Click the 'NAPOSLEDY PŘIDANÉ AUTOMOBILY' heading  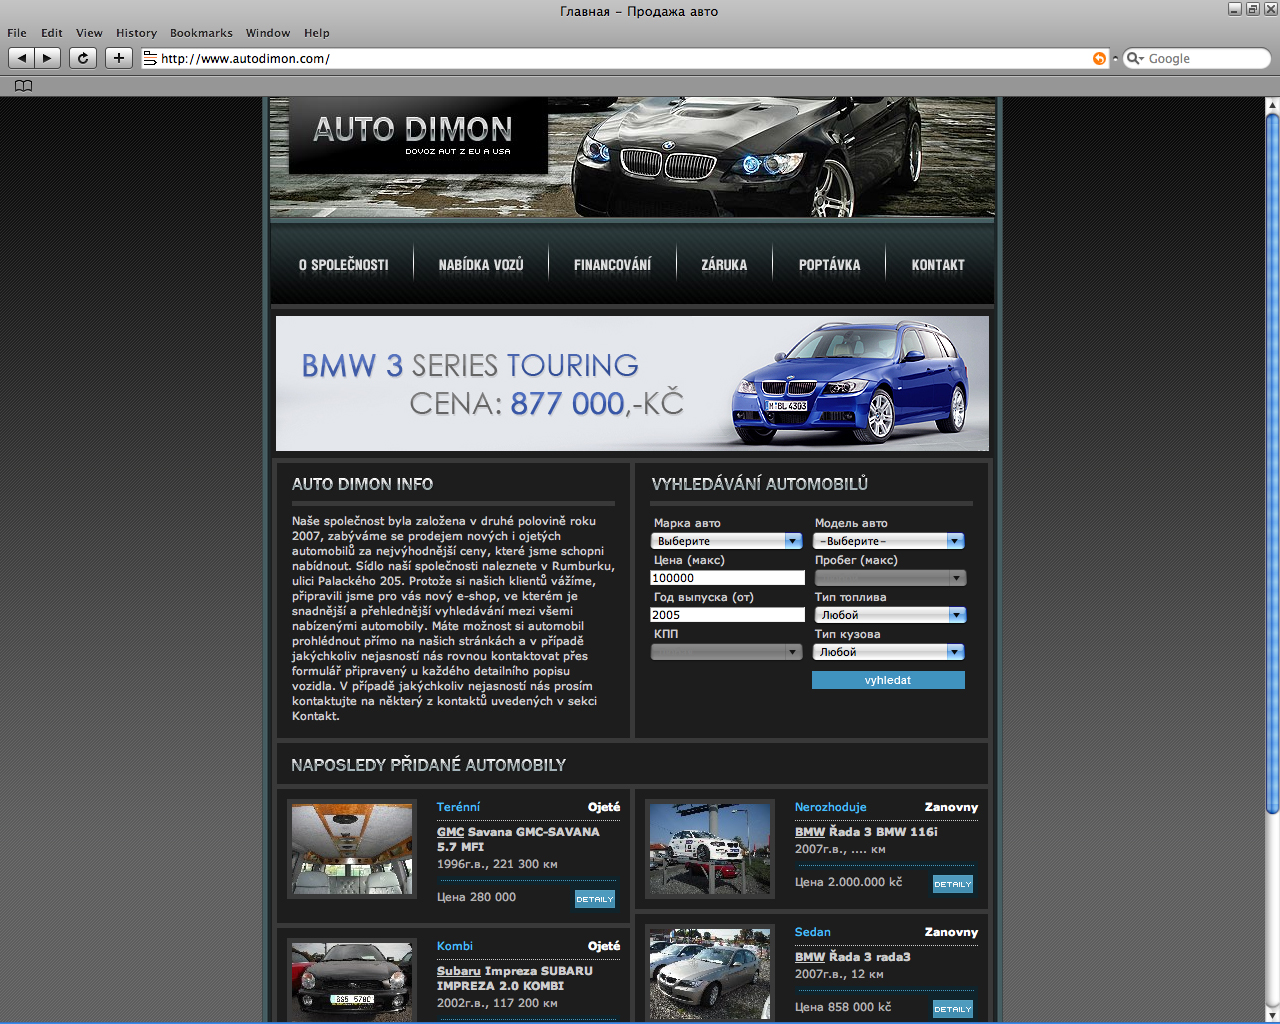tap(429, 765)
